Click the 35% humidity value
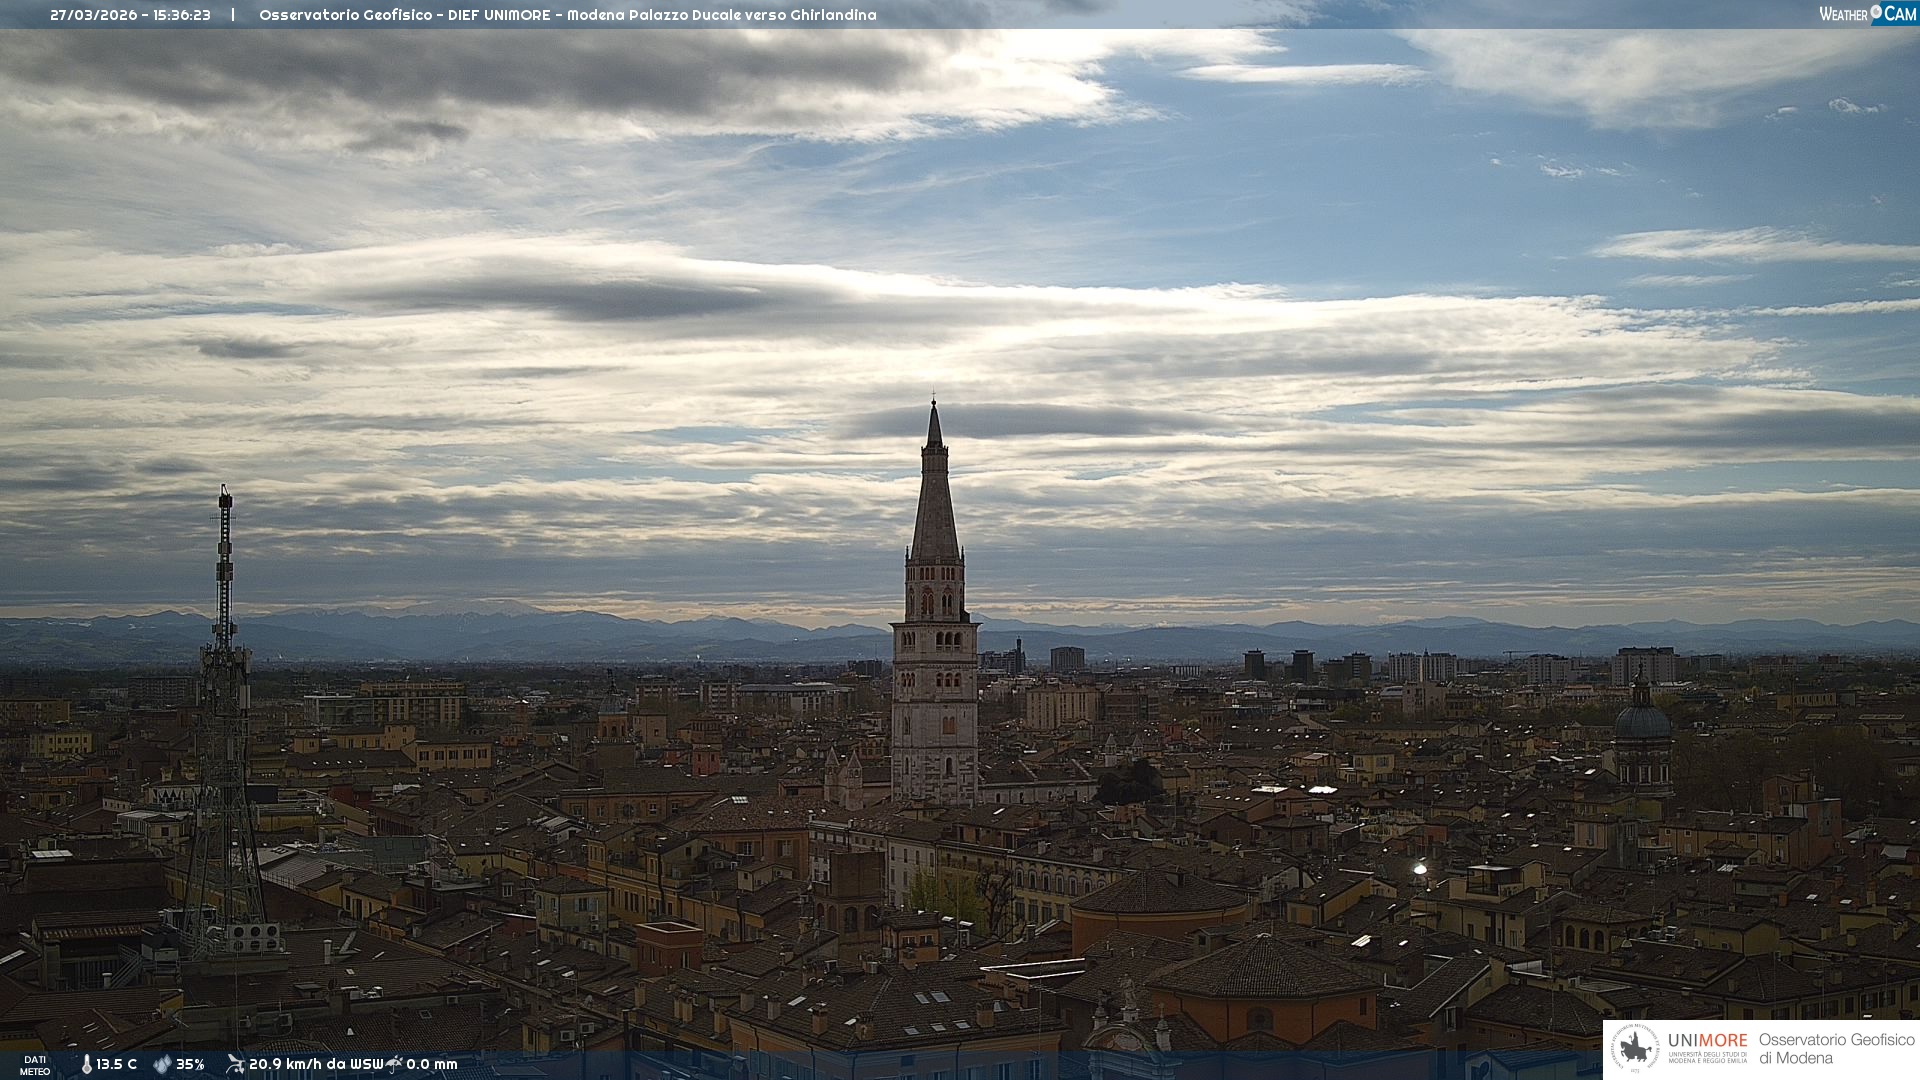This screenshot has height=1080, width=1920. pos(190,1064)
